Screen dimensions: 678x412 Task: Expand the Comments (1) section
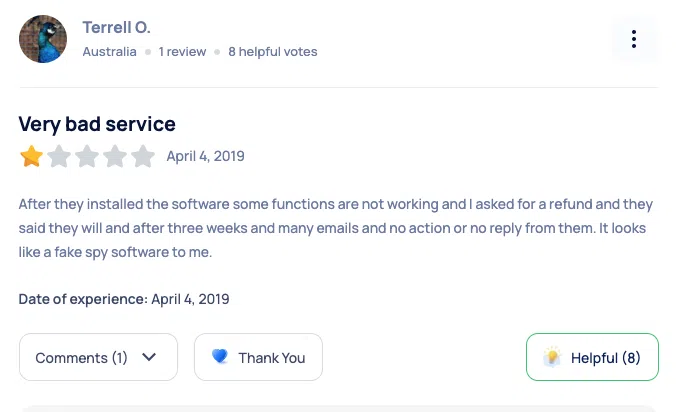[x=81, y=357]
